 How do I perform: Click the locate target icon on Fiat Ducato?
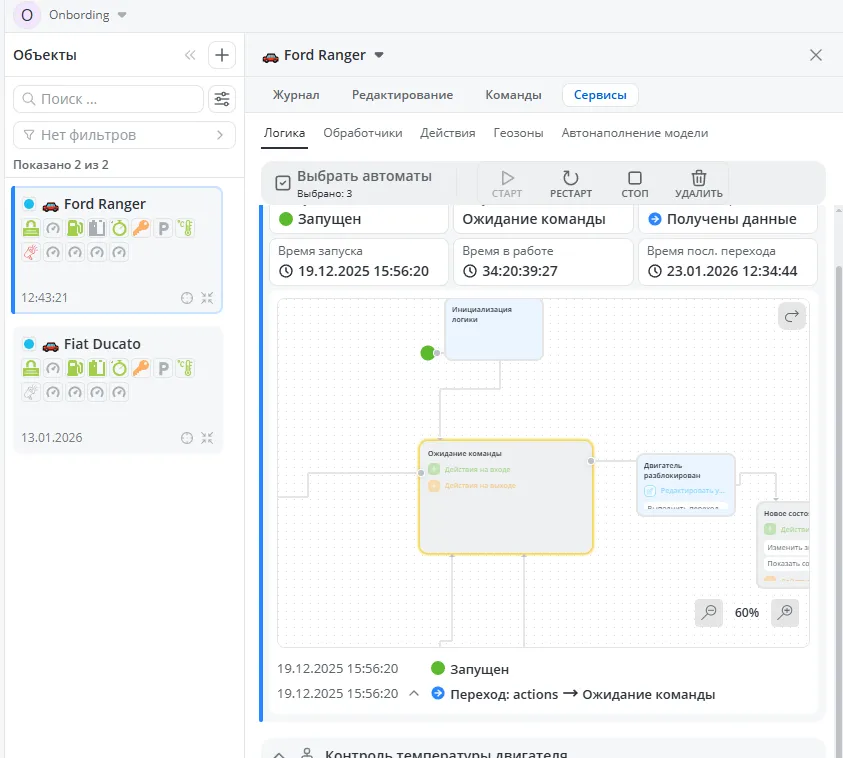pyautogui.click(x=186, y=437)
